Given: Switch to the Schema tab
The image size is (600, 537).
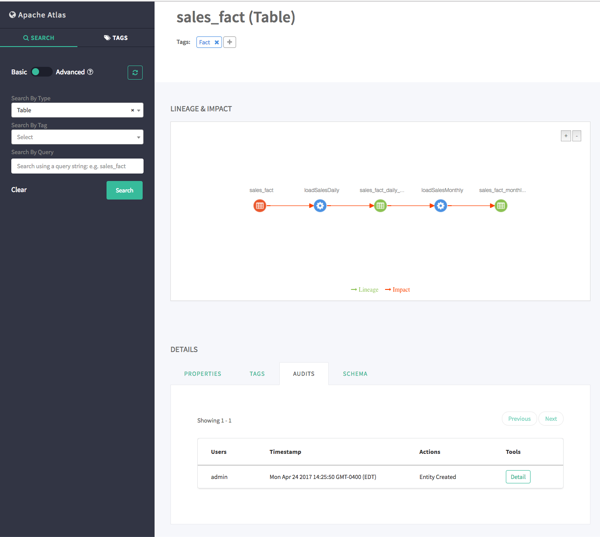Looking at the screenshot, I should [355, 374].
